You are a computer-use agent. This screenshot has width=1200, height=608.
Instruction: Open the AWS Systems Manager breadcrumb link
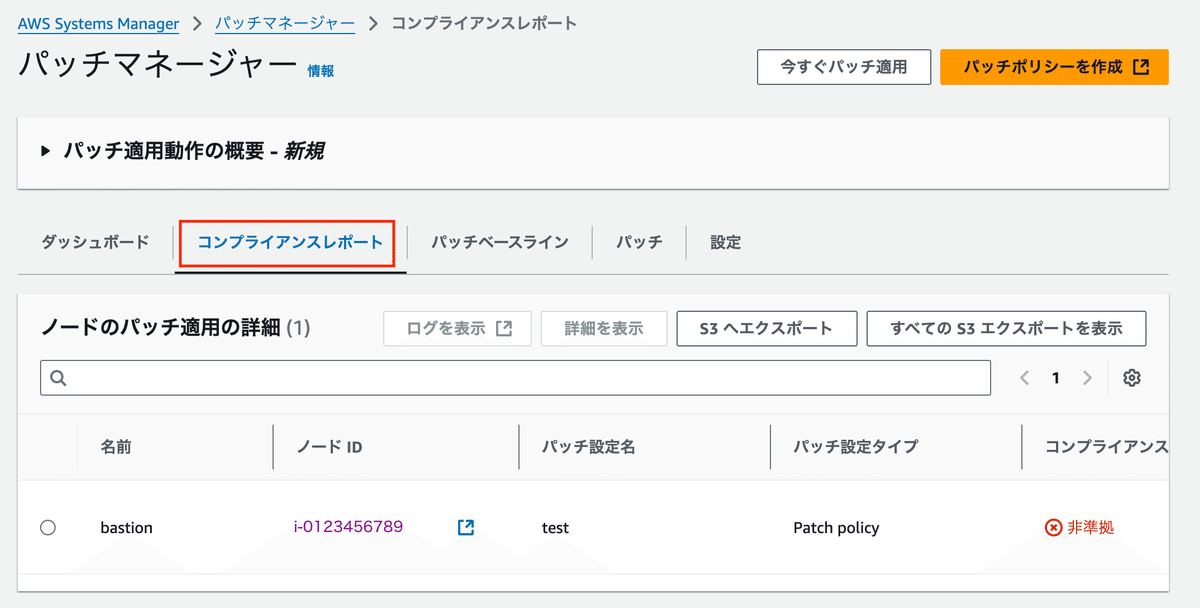click(x=98, y=22)
